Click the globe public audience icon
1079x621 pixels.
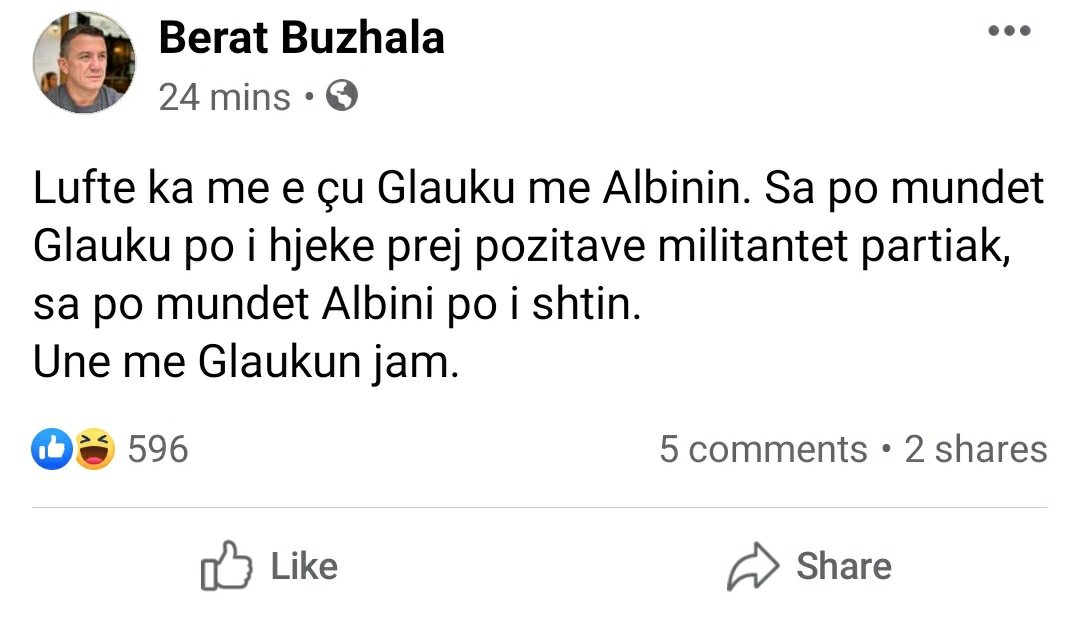[x=342, y=97]
